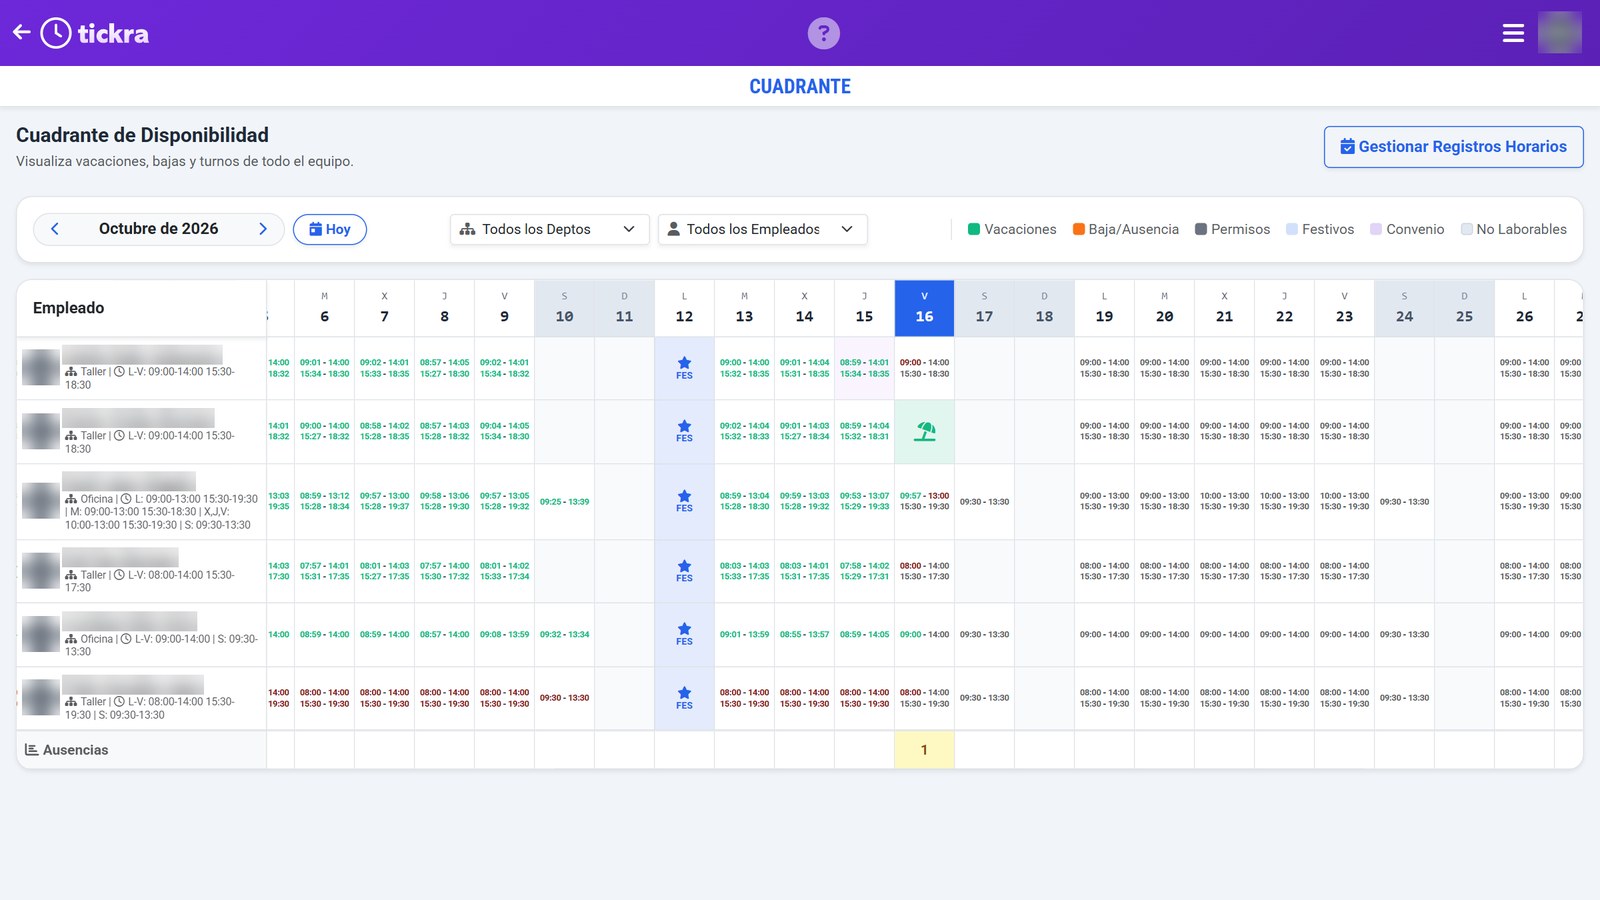
Task: Click the Hoy button
Action: point(330,229)
